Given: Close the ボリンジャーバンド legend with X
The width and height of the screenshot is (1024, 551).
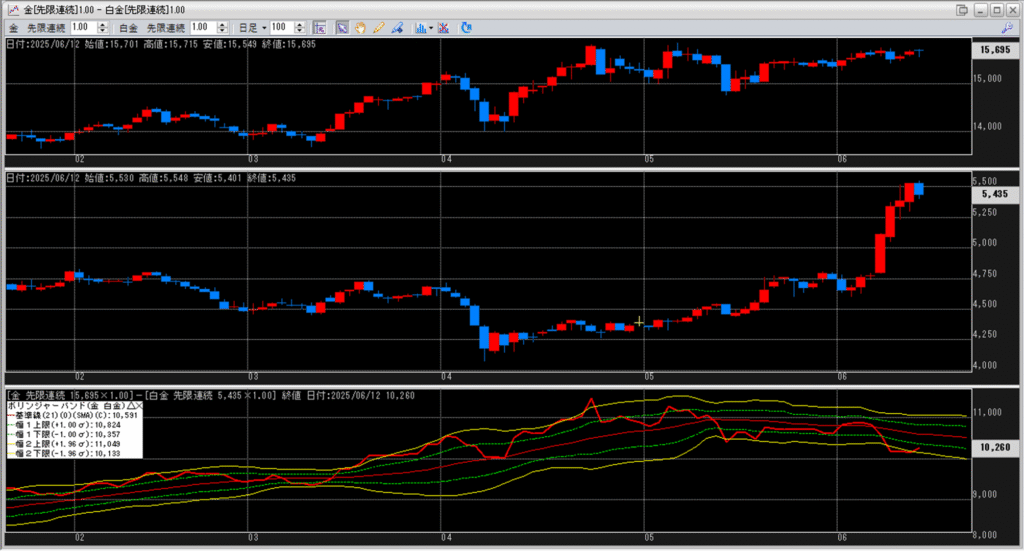Looking at the screenshot, I should point(139,407).
